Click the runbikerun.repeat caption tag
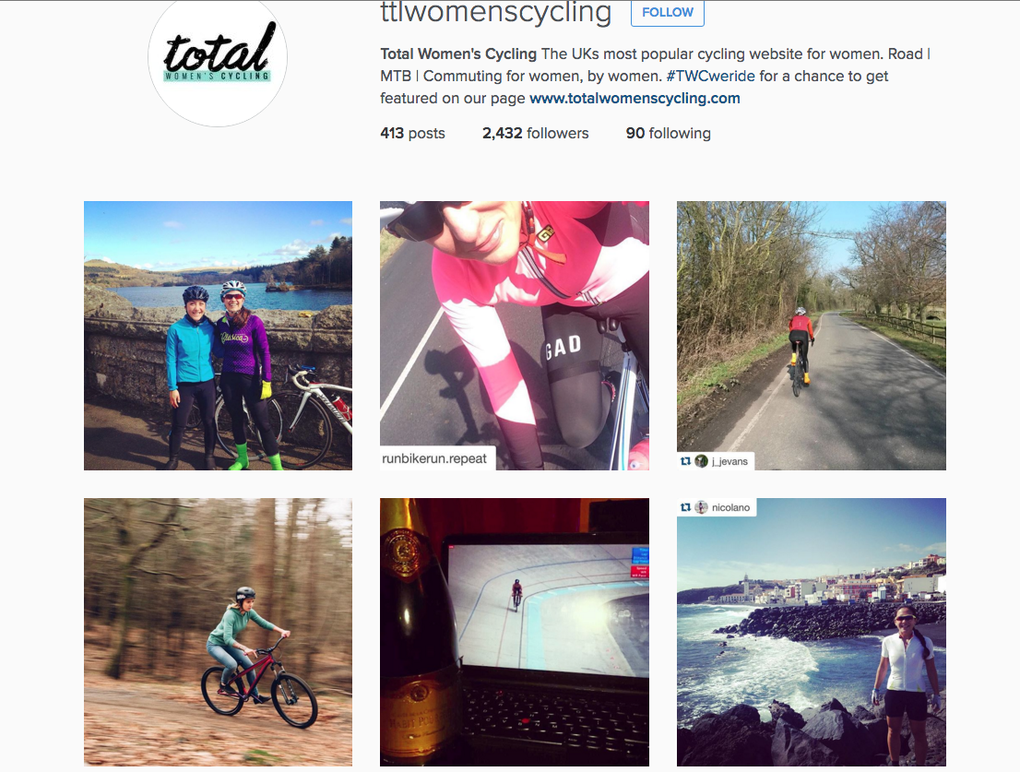1020x772 pixels. (435, 459)
